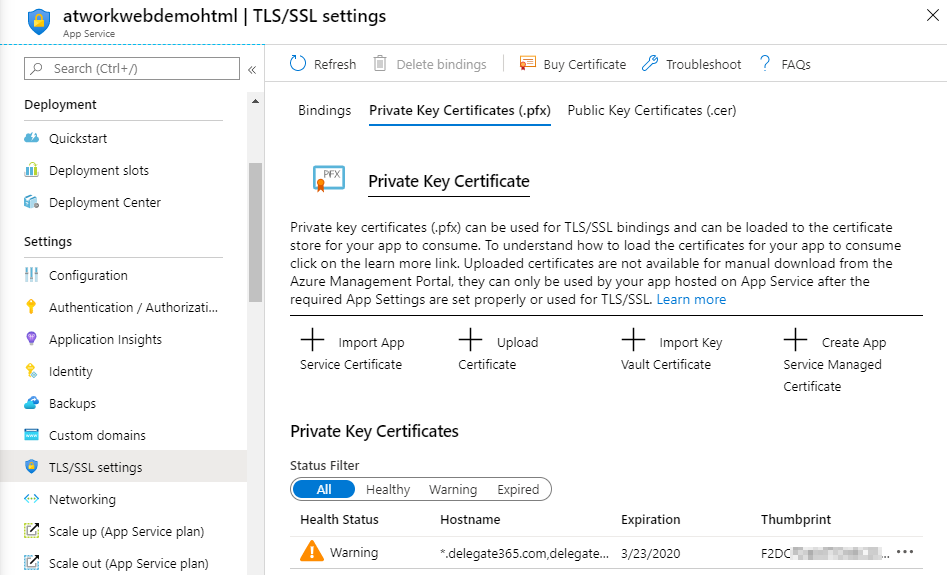The image size is (947, 575).
Task: Switch to the Bindings tab
Action: pos(324,110)
